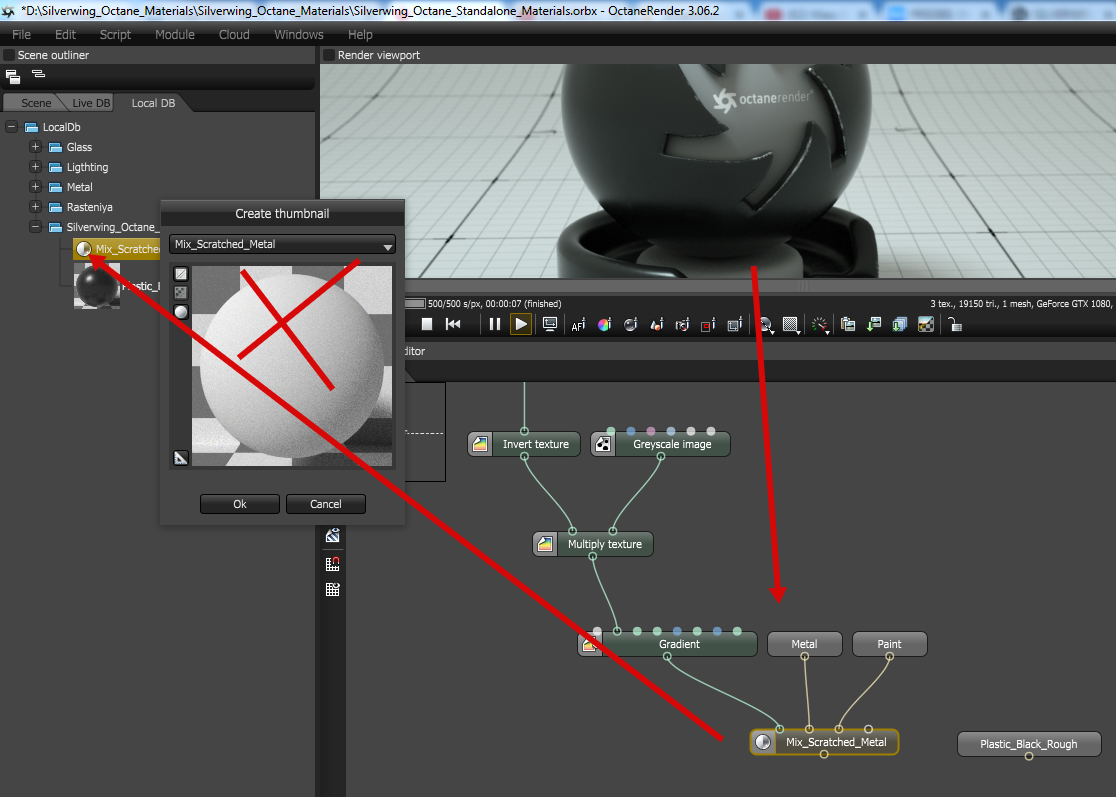Screen dimensions: 1116x797
Task: Click the black plastic sphere thumbnail
Action: tap(97, 285)
